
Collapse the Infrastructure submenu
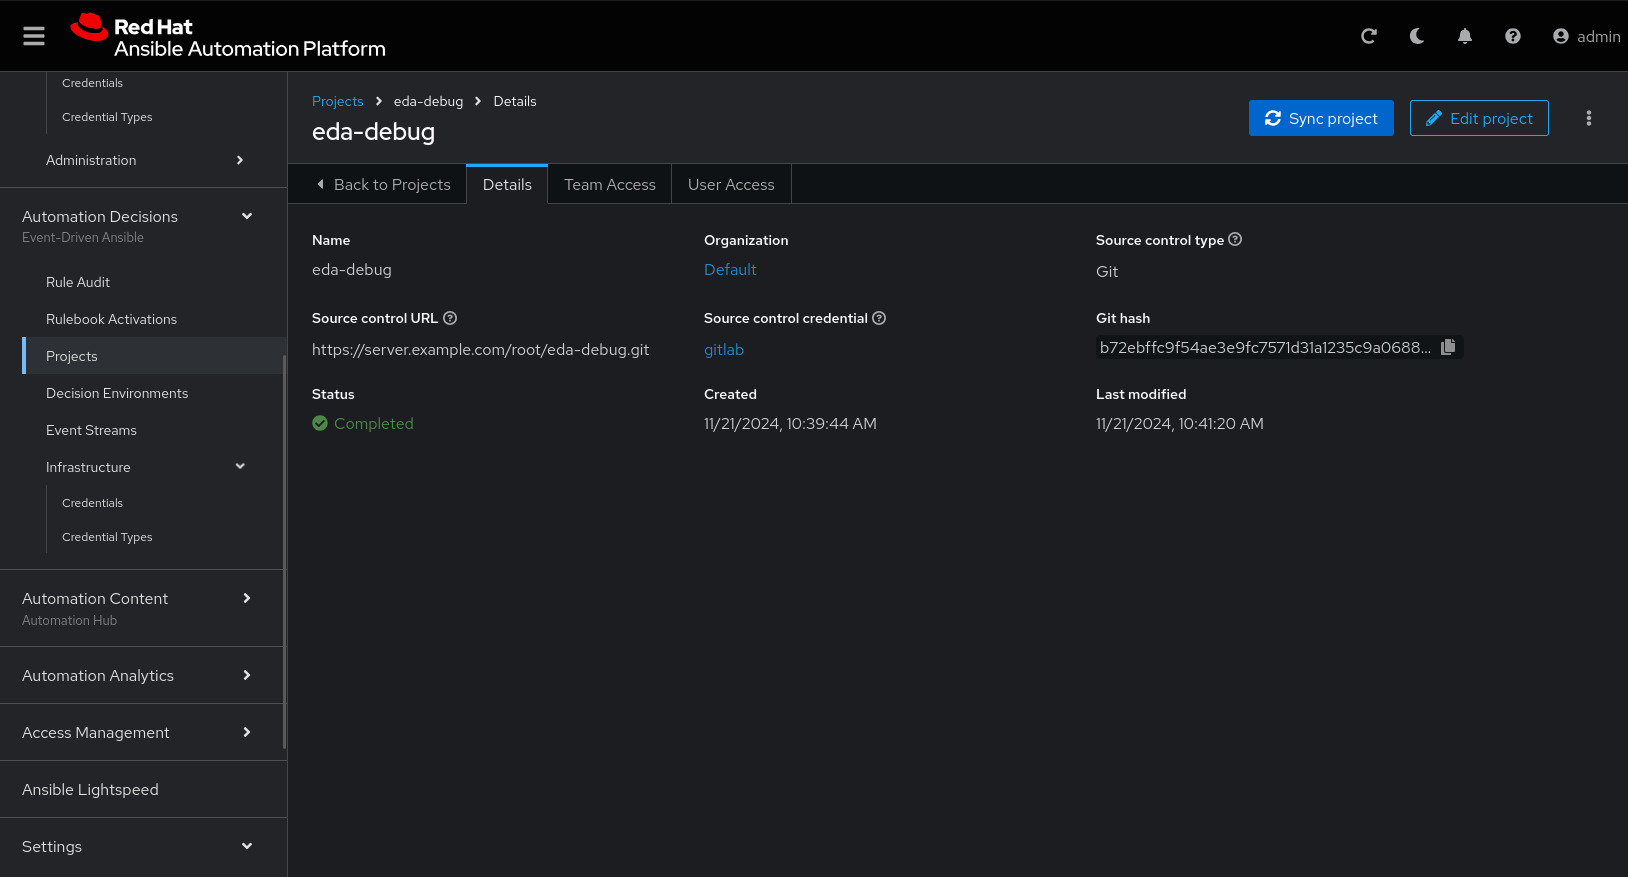click(144, 467)
